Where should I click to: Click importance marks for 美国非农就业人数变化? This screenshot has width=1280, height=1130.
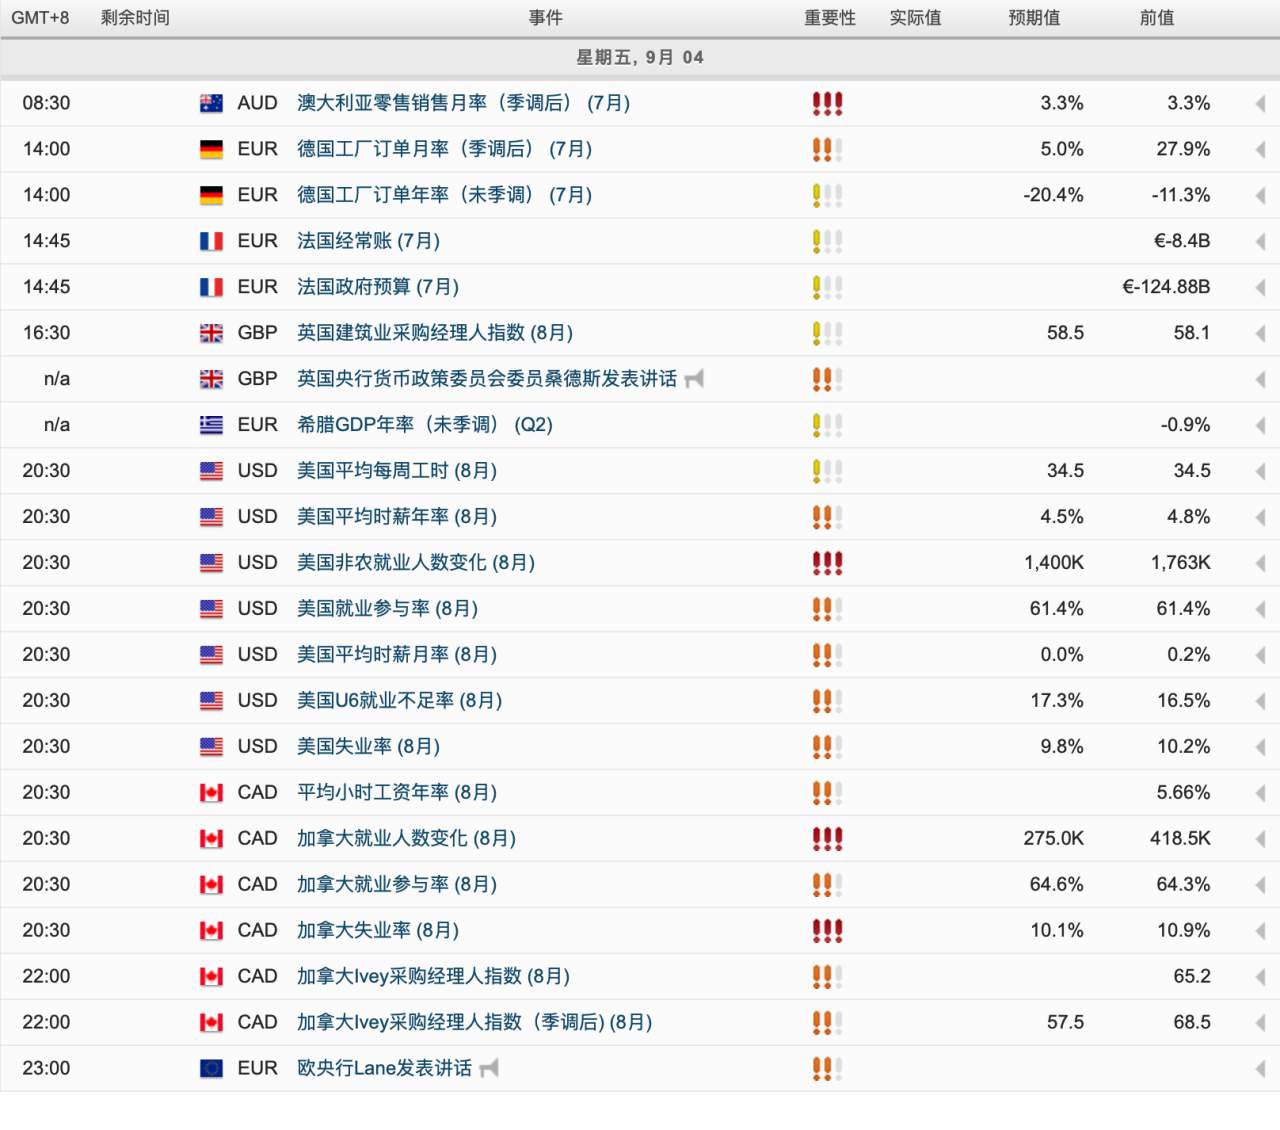coord(827,563)
